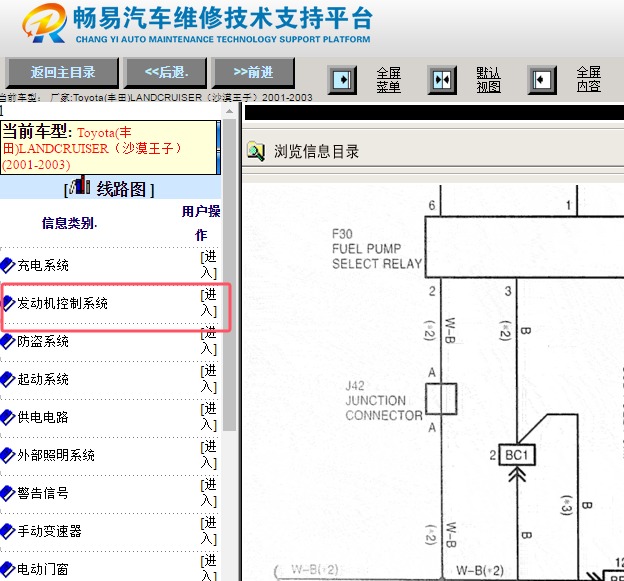Click the BC1 connector box in diagram
The height and width of the screenshot is (581, 624).
tap(517, 455)
